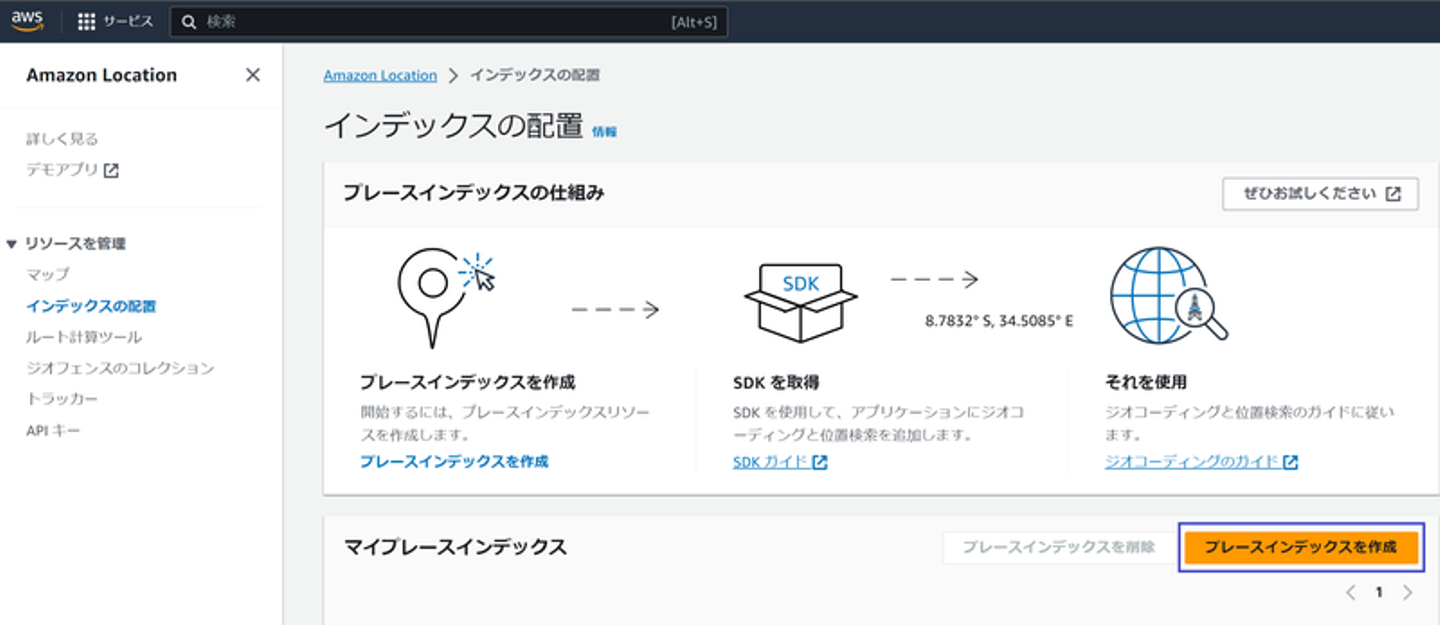Screen dimensions: 1440x625
Task: Click the external icon after ジオコーディングのガイド
Action: pyautogui.click(x=1290, y=462)
